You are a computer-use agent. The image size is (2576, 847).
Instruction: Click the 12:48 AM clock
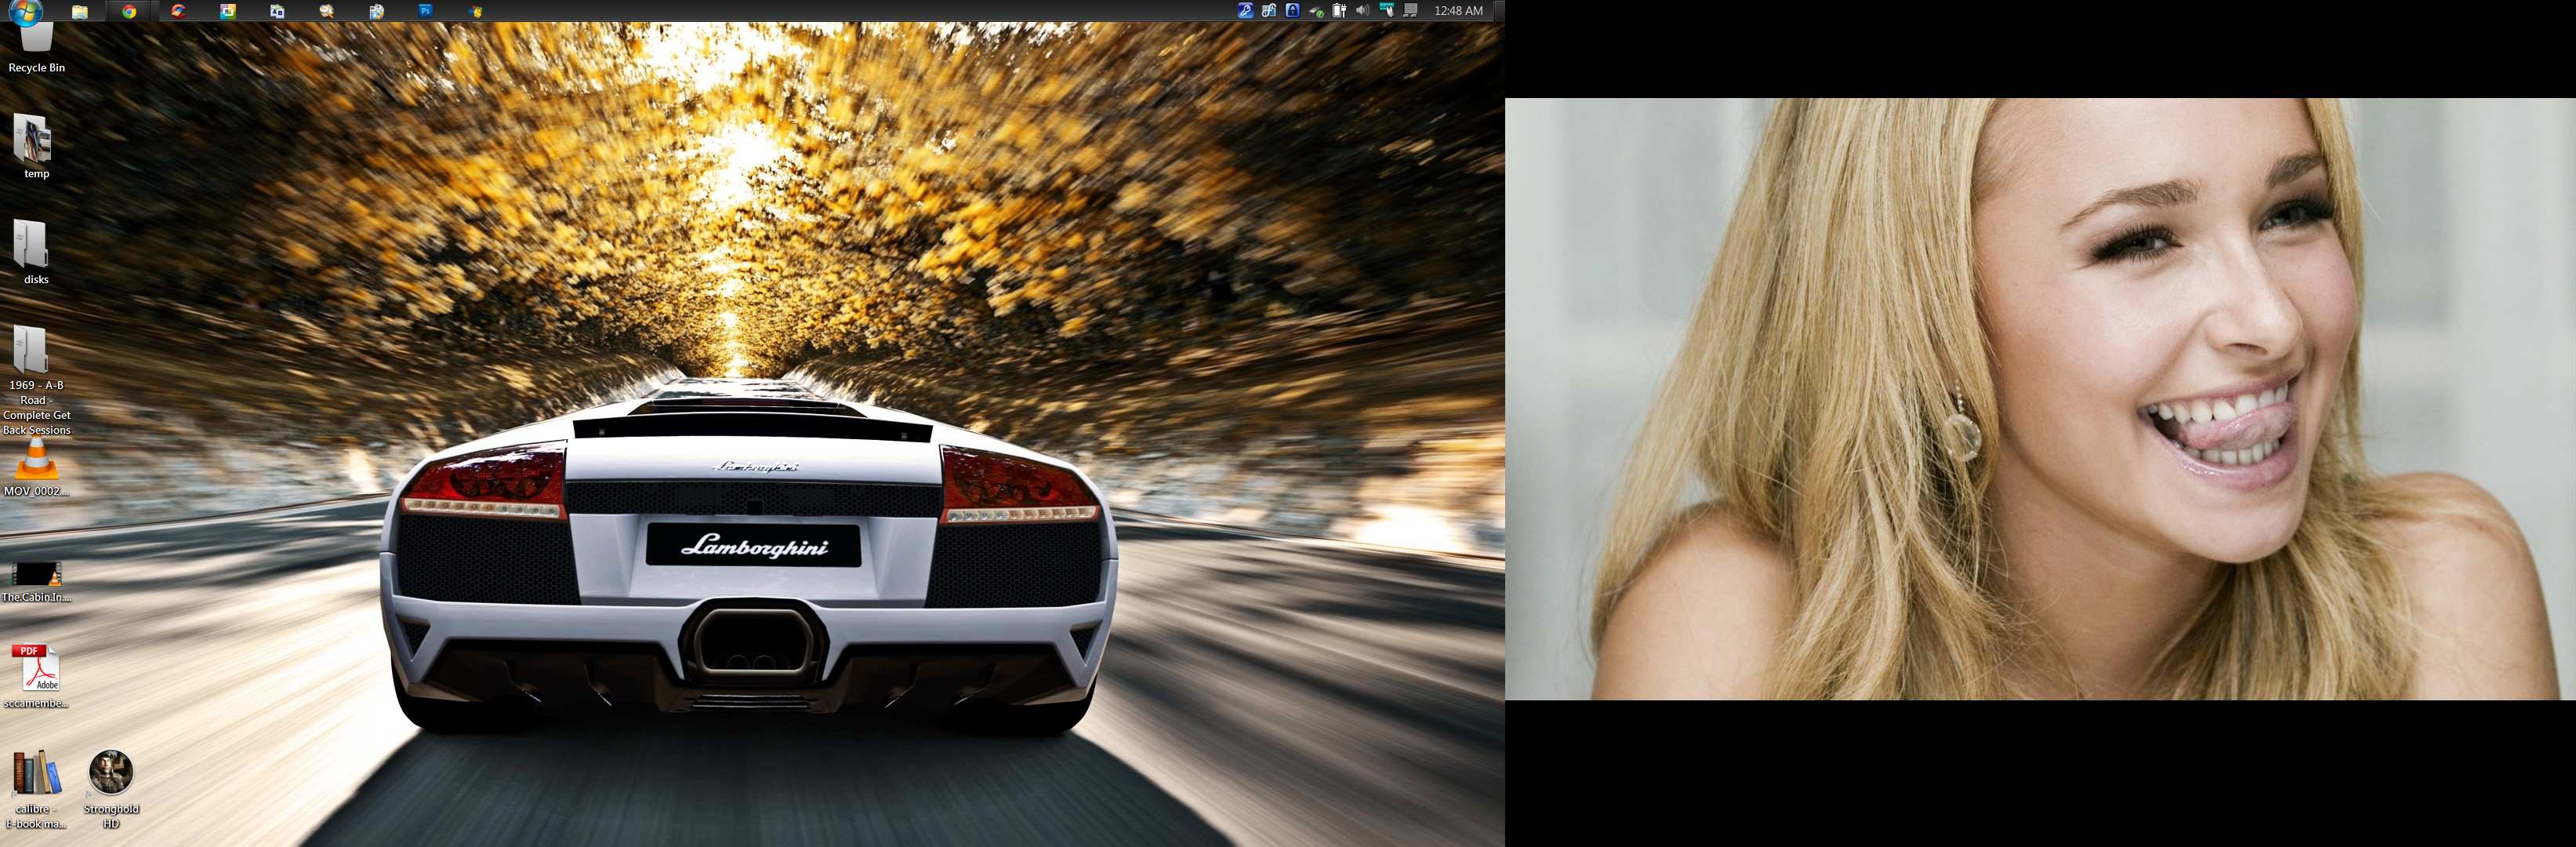pyautogui.click(x=1458, y=11)
